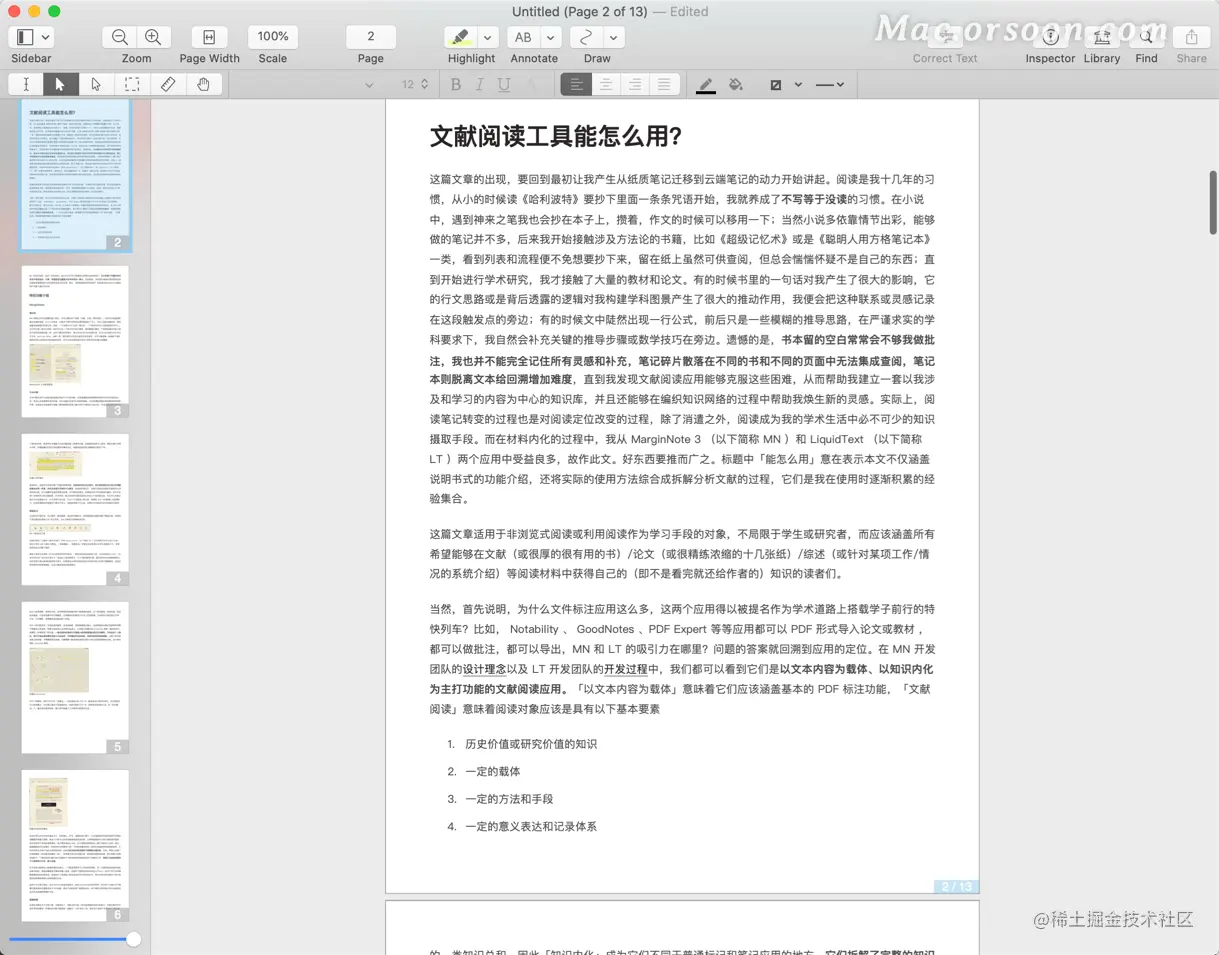Center align text
Image resolution: width=1219 pixels, height=955 pixels.
pyautogui.click(x=606, y=85)
